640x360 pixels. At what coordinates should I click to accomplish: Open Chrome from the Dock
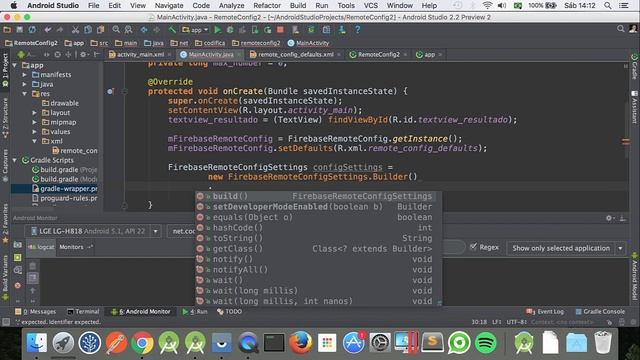click(142, 342)
